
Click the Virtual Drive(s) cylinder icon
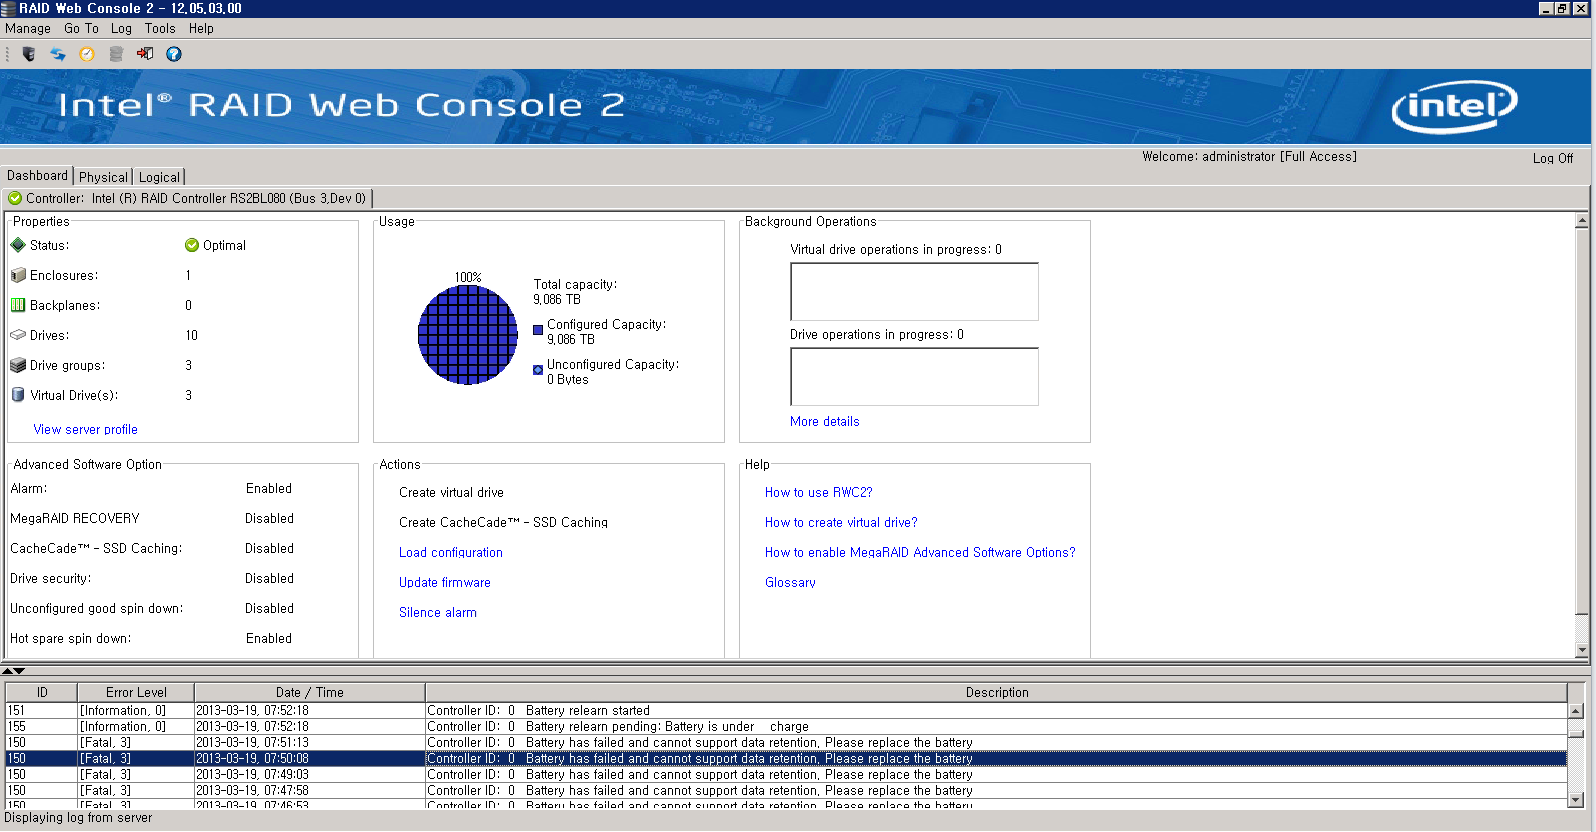pyautogui.click(x=18, y=395)
